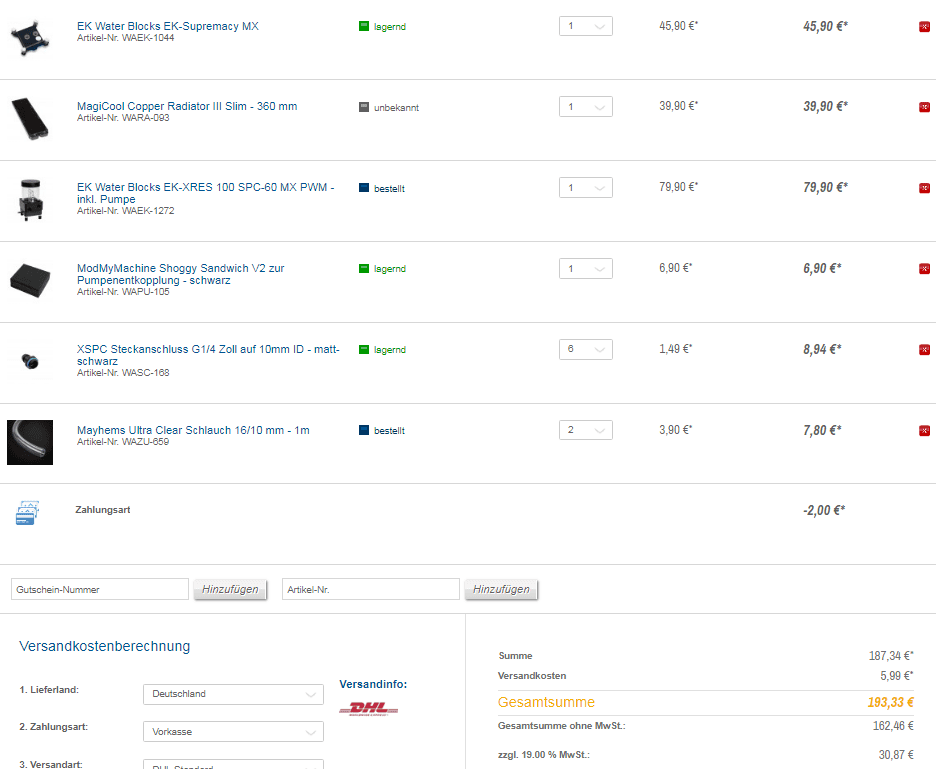The image size is (936, 769).
Task: Click the Summe value '187,34 €'
Action: [891, 656]
